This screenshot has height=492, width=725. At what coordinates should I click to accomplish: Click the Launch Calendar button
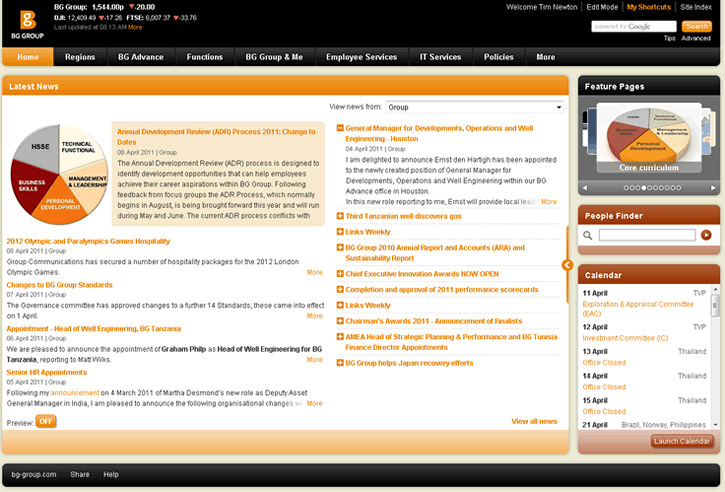(x=682, y=441)
